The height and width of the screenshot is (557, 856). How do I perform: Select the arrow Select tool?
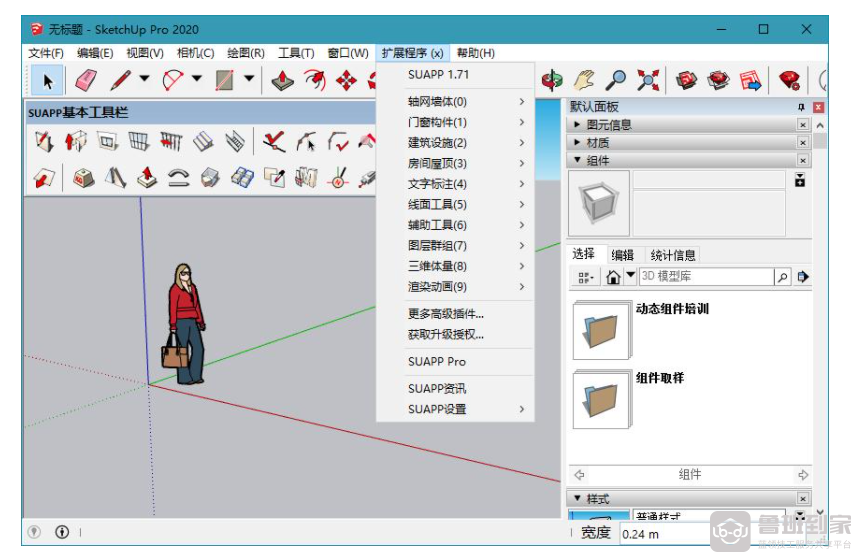47,81
